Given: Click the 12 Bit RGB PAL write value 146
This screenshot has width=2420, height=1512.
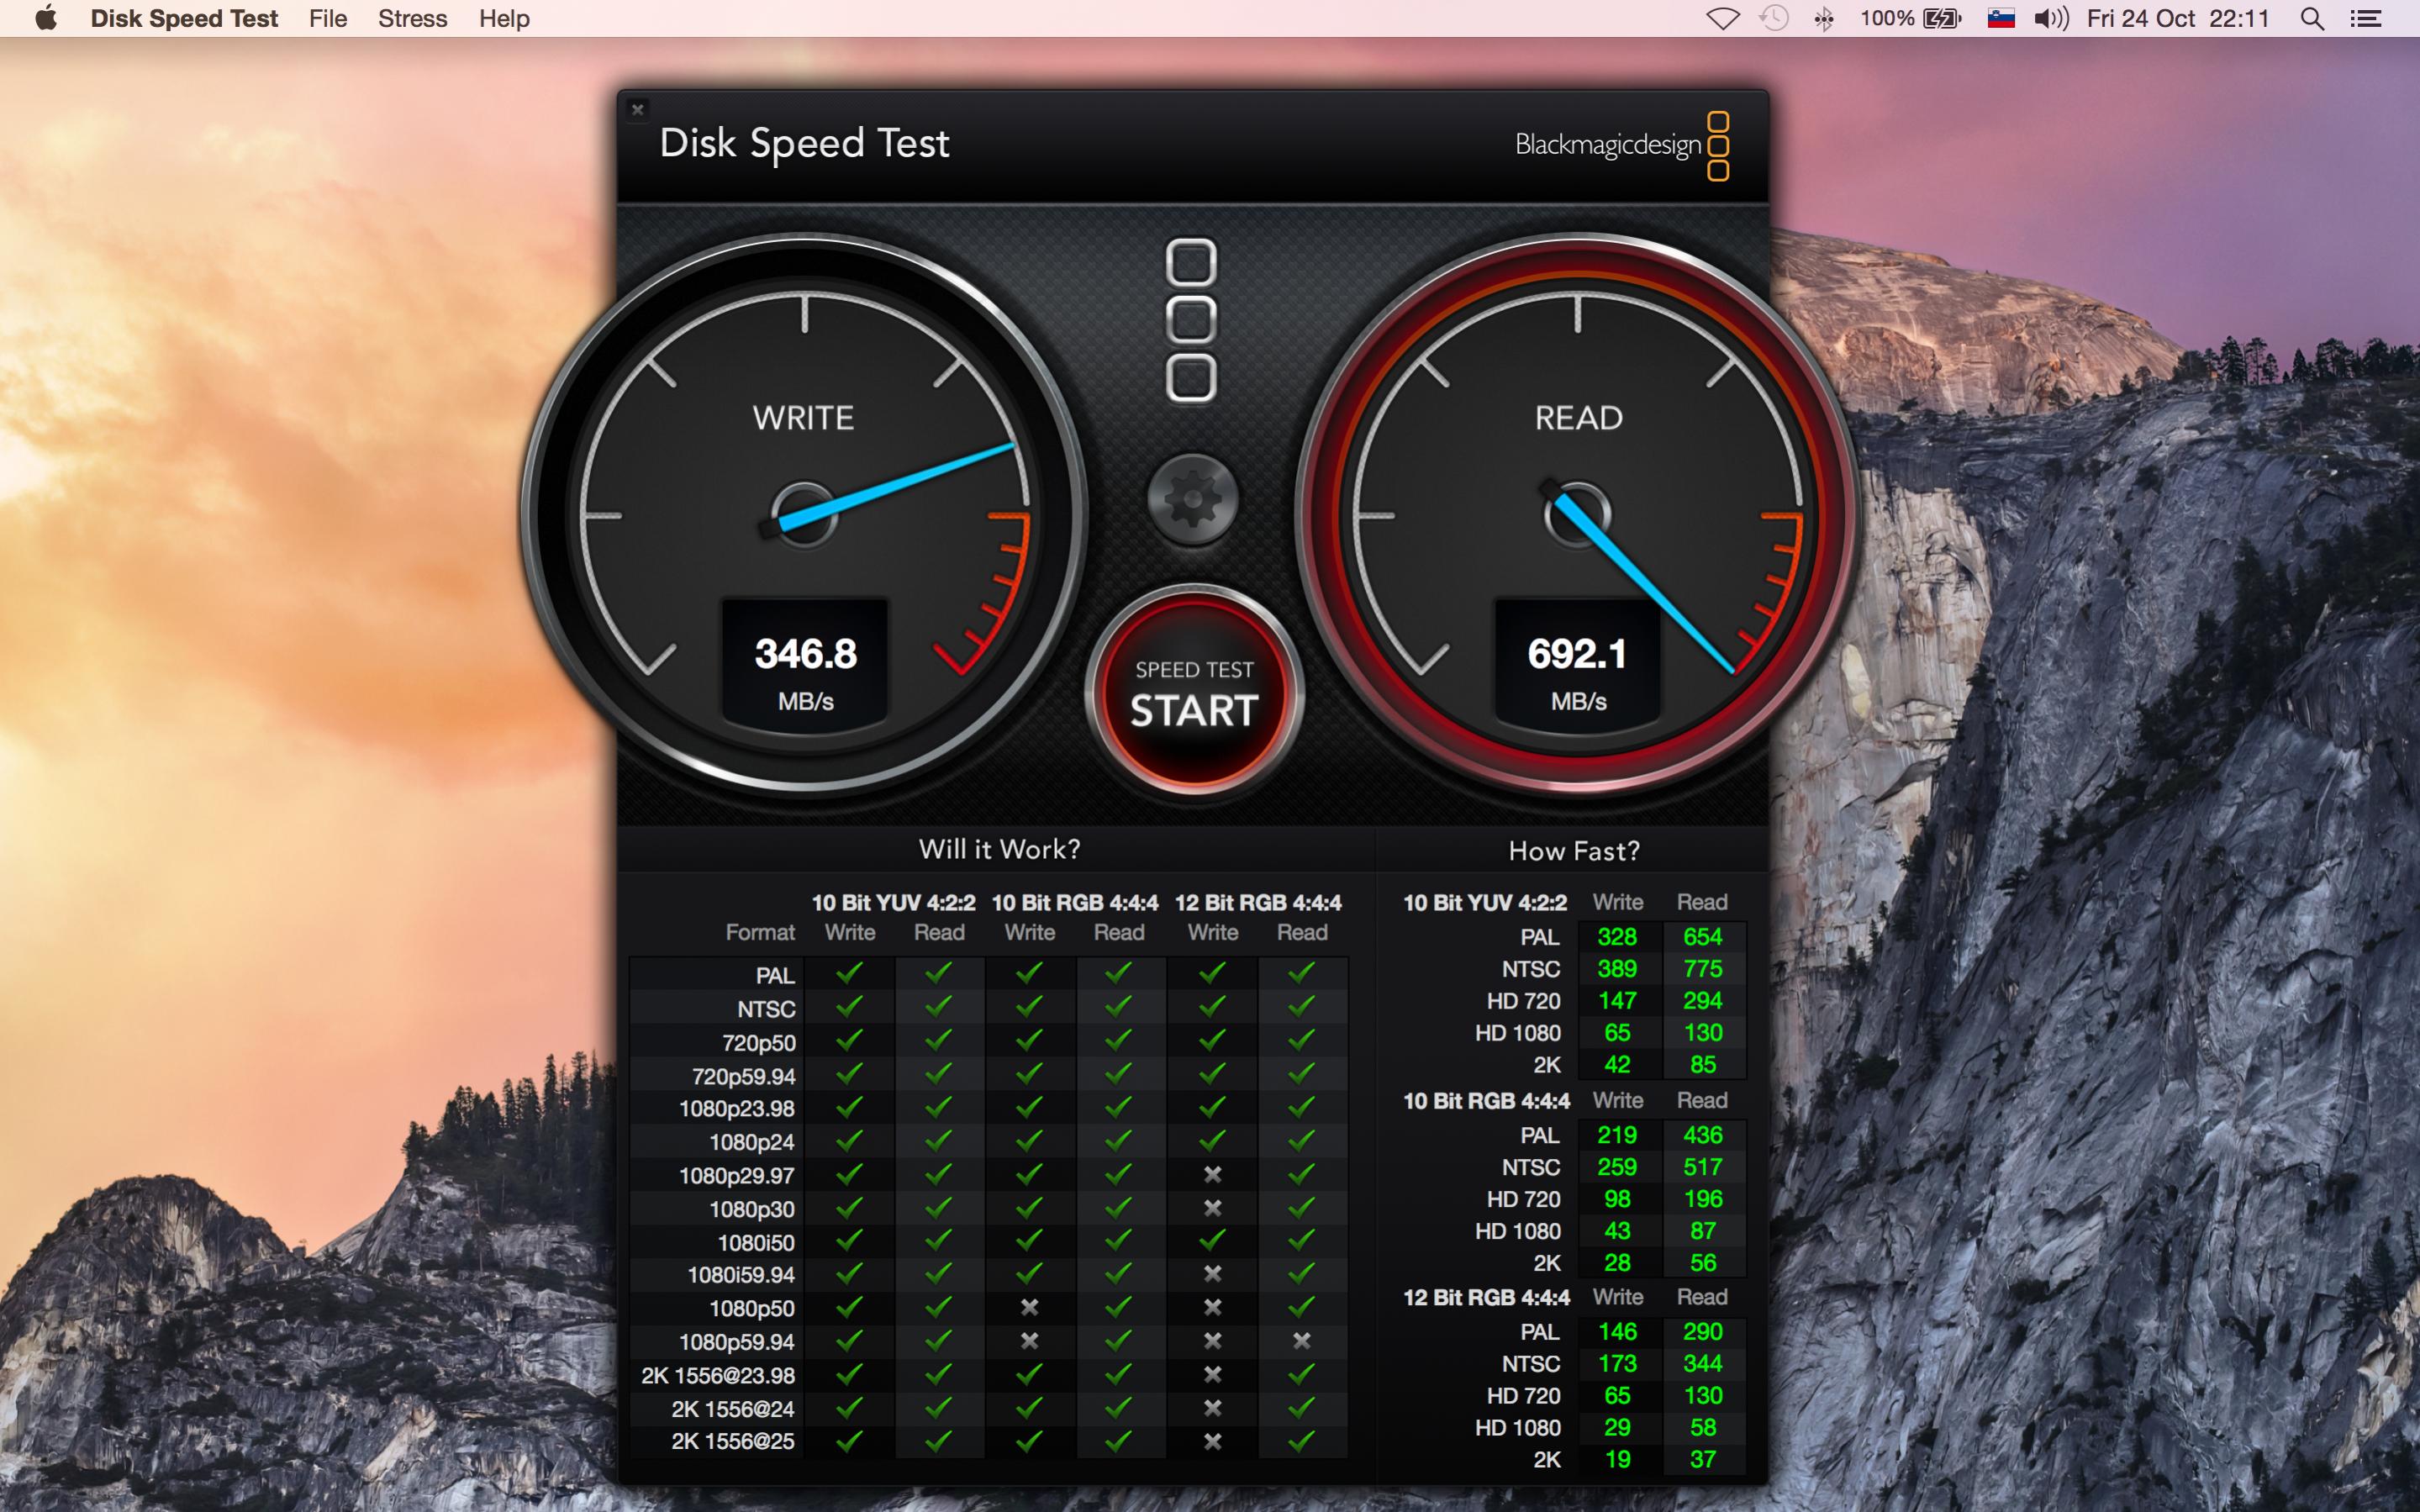Looking at the screenshot, I should coord(1617,1332).
